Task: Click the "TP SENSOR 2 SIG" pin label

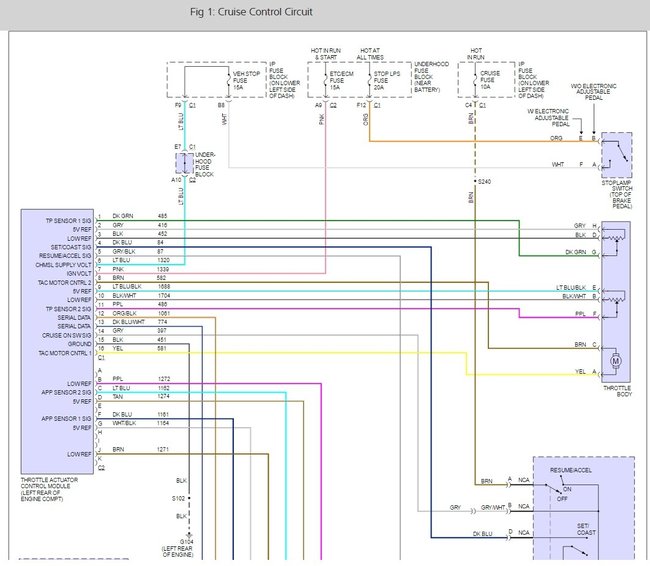Action: tap(68, 309)
